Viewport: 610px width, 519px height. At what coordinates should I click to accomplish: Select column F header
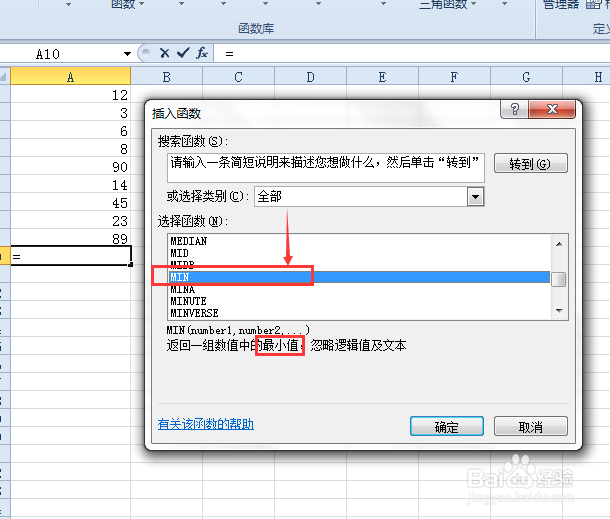click(454, 77)
